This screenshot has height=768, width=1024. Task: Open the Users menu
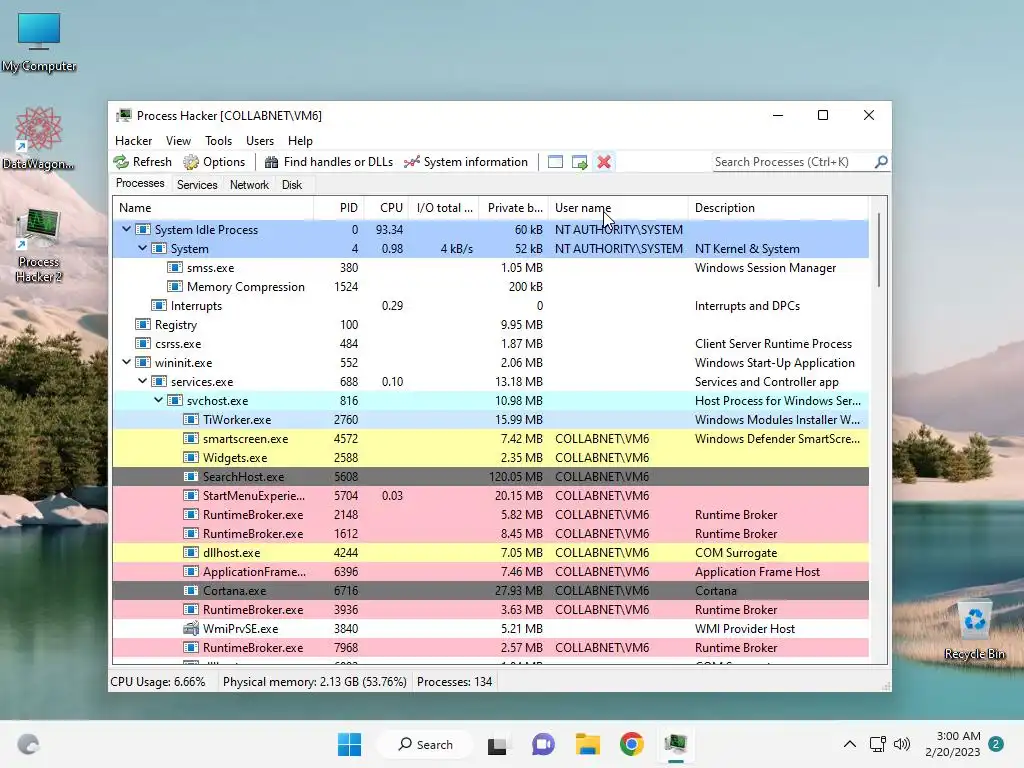(260, 140)
